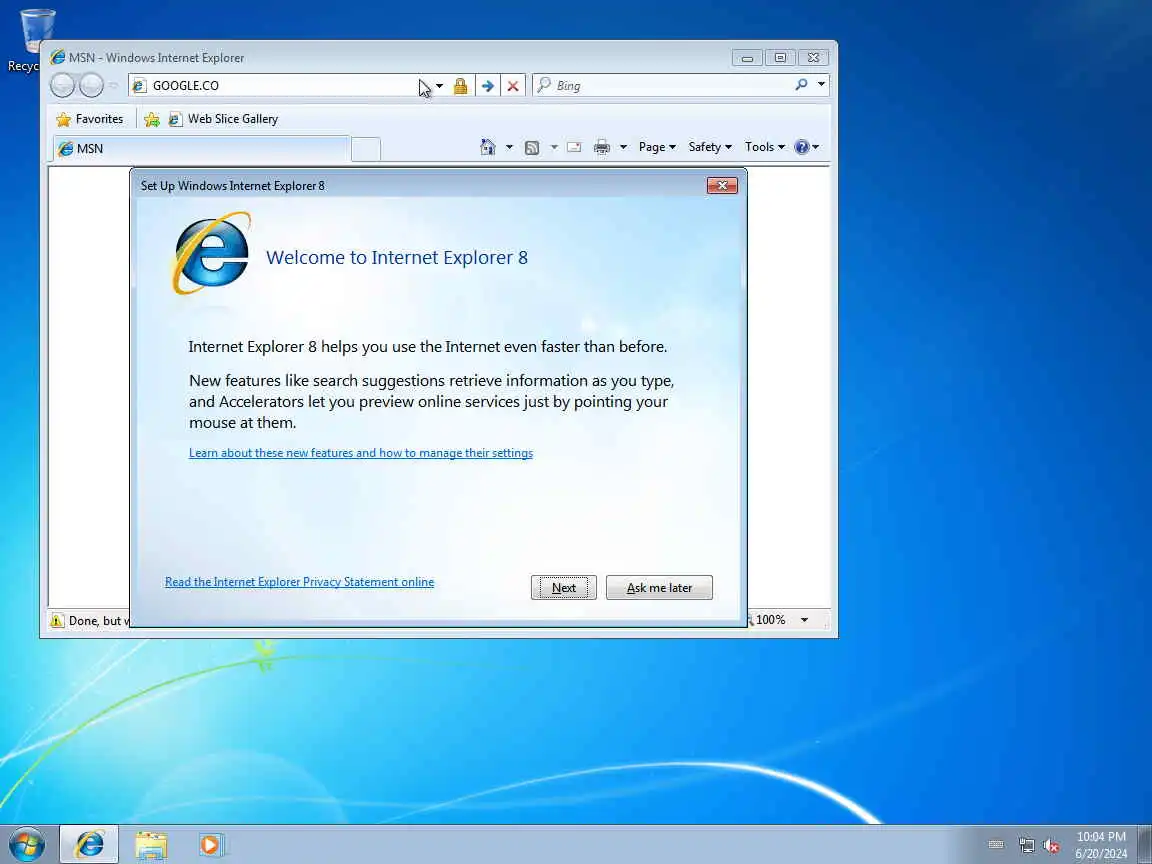The image size is (1152, 864).
Task: Launch Windows Media Player from taskbar
Action: click(x=212, y=845)
